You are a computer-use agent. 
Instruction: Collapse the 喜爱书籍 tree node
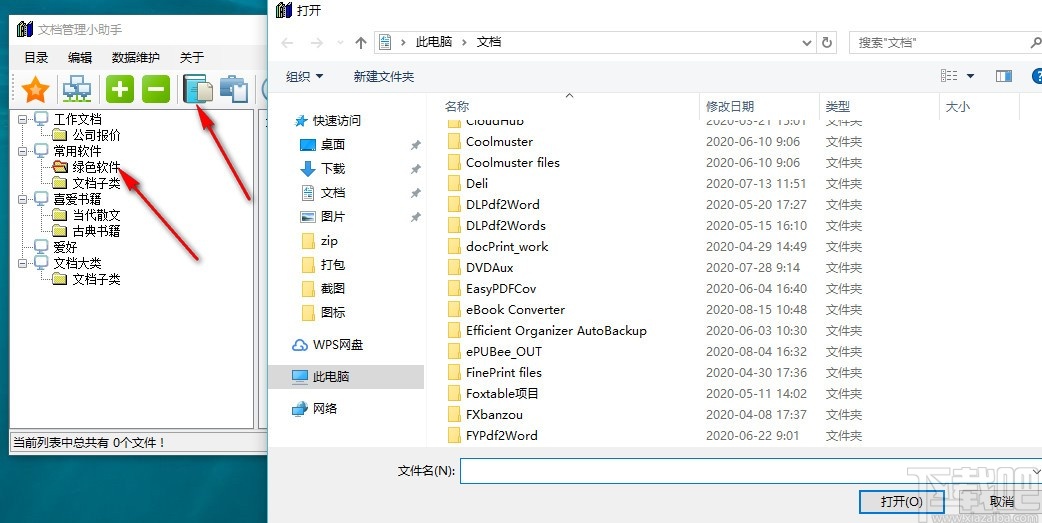click(x=23, y=199)
